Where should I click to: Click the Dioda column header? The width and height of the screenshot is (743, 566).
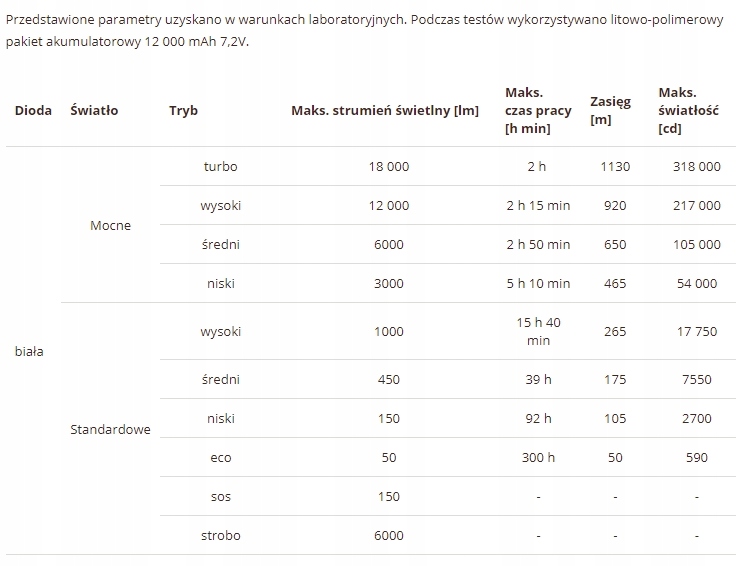pyautogui.click(x=33, y=110)
